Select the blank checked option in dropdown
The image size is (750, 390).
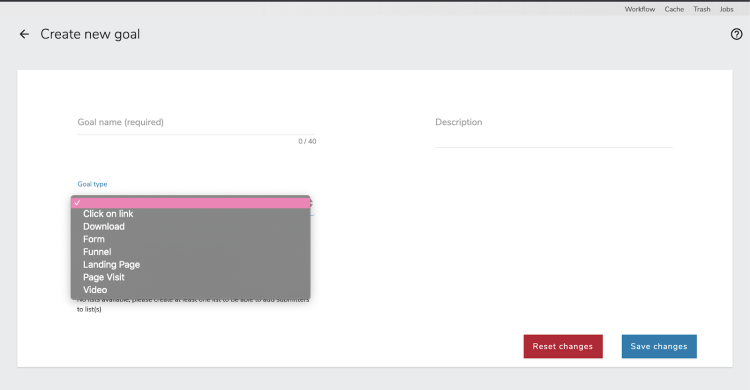[x=190, y=203]
